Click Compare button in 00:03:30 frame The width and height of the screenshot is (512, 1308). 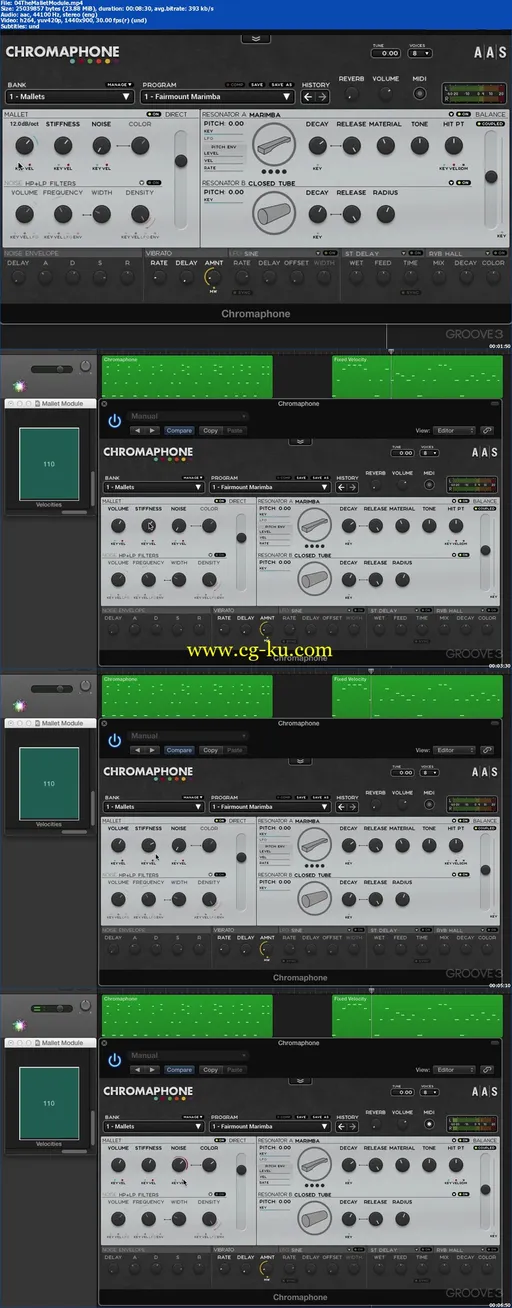[179, 430]
